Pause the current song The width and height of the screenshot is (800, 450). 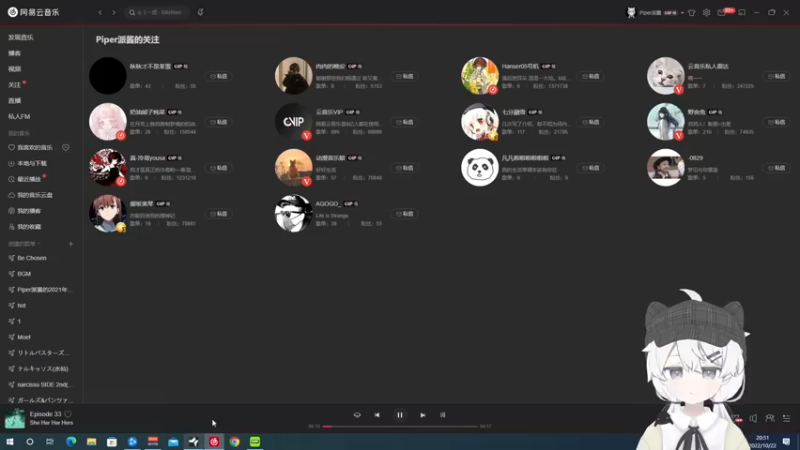click(x=400, y=415)
